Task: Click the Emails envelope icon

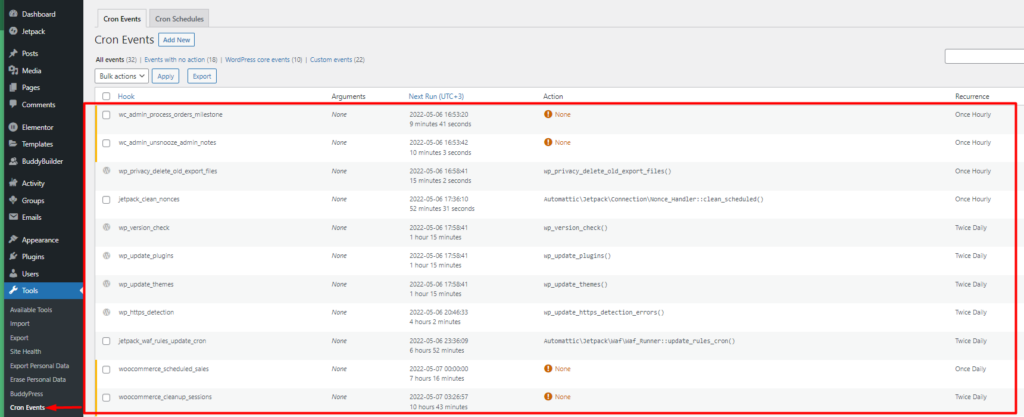Action: (x=12, y=217)
